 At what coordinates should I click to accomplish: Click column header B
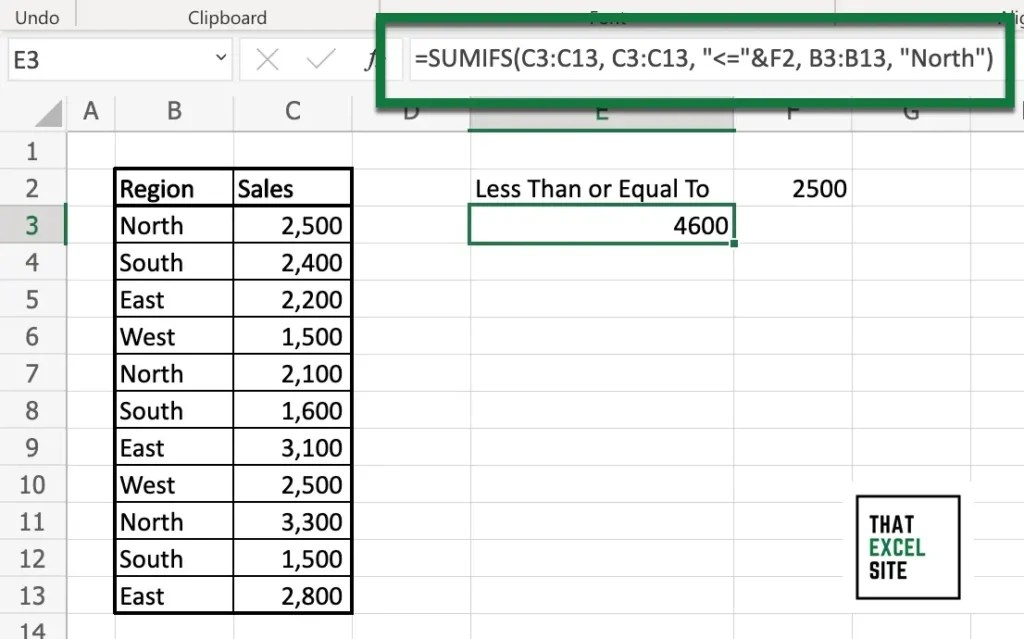[x=172, y=112]
